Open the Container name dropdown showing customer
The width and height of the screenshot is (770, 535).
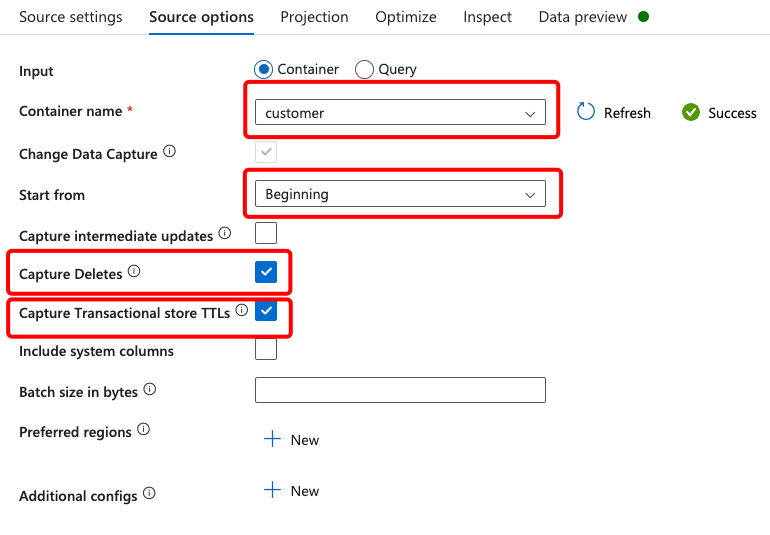point(400,113)
